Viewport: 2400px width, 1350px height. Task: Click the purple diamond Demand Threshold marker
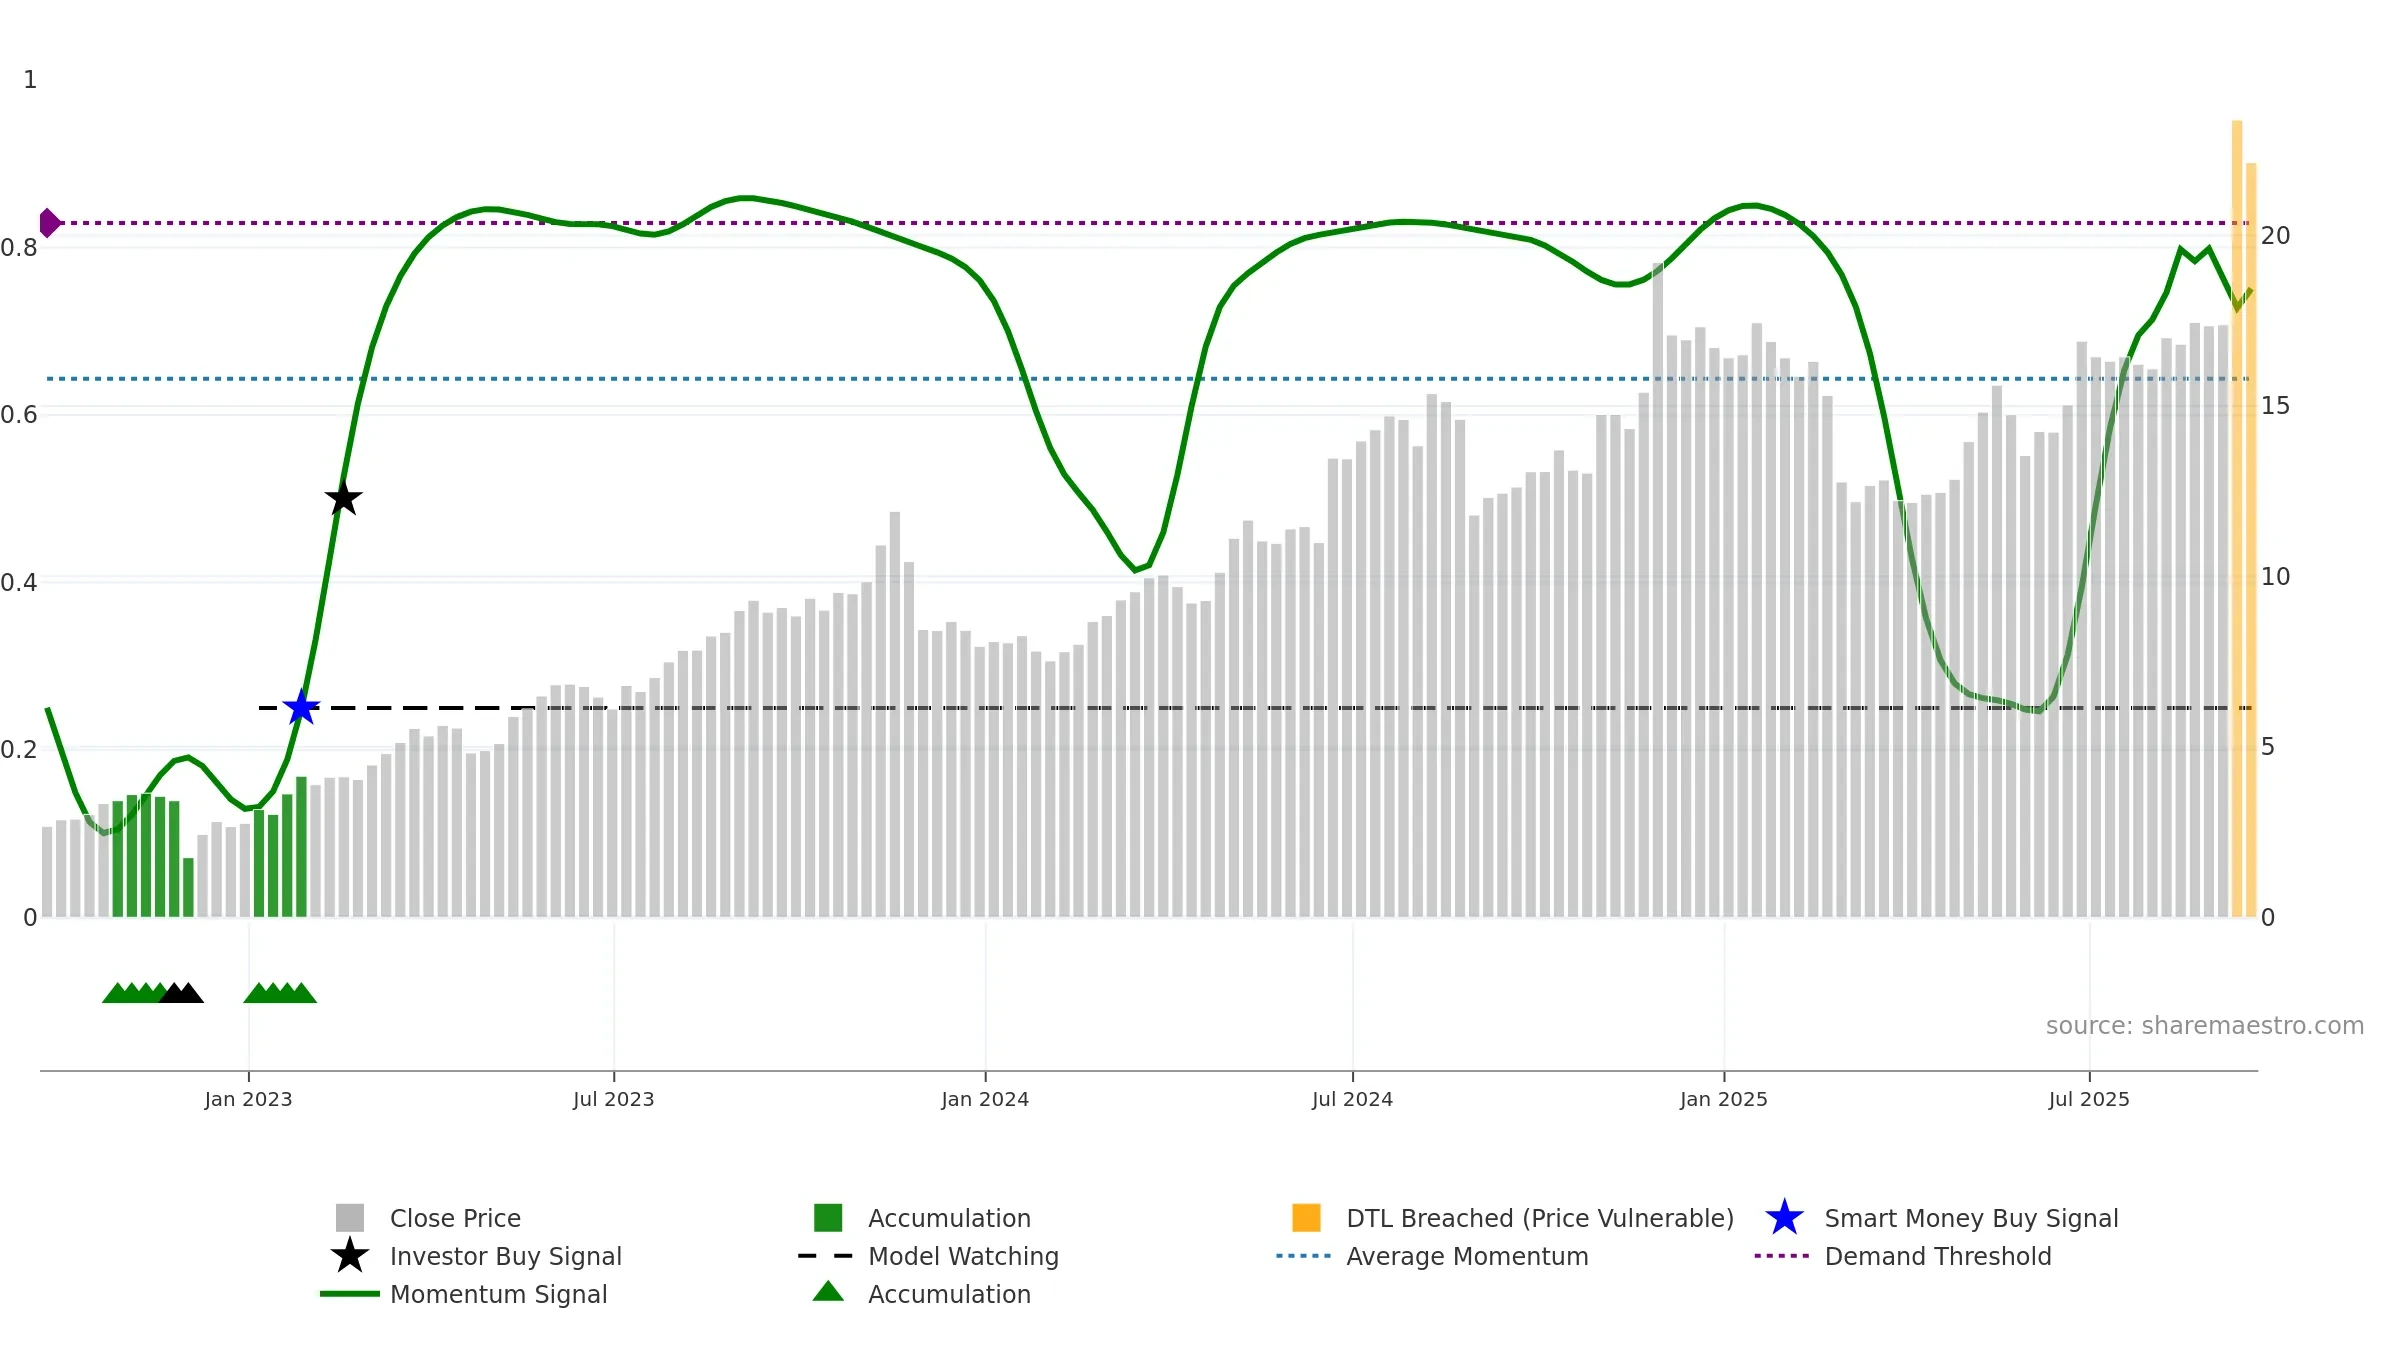point(49,223)
